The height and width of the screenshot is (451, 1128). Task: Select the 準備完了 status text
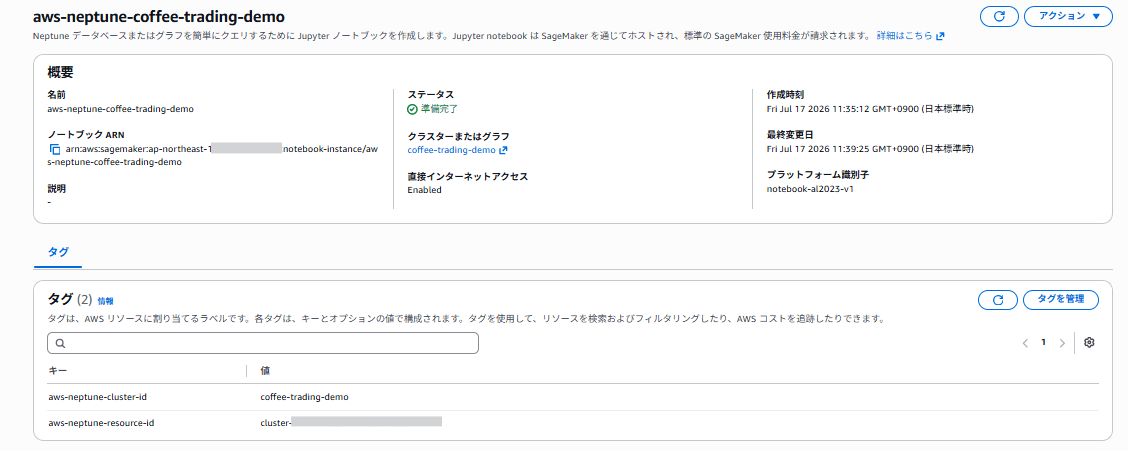(x=439, y=109)
